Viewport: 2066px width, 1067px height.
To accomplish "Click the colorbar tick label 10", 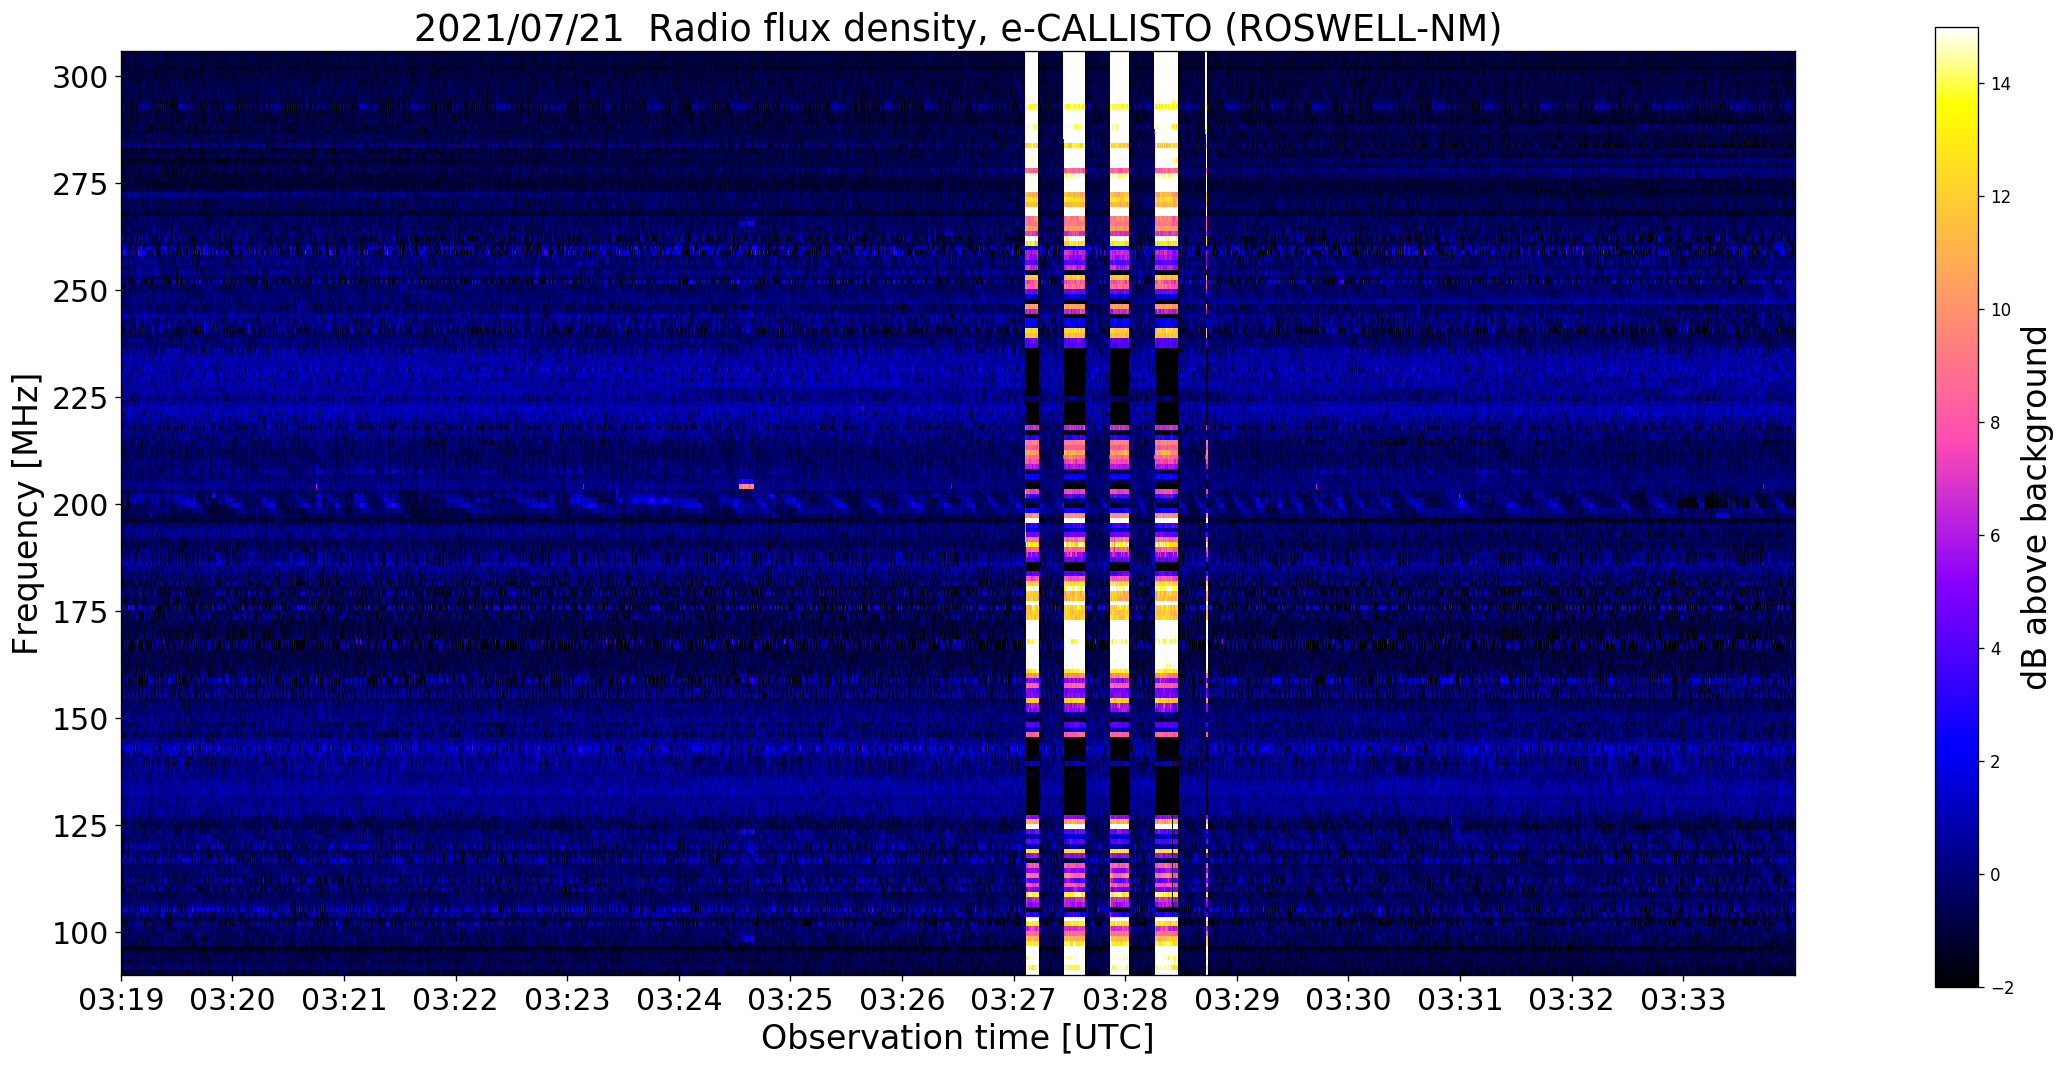I will 2001,310.
